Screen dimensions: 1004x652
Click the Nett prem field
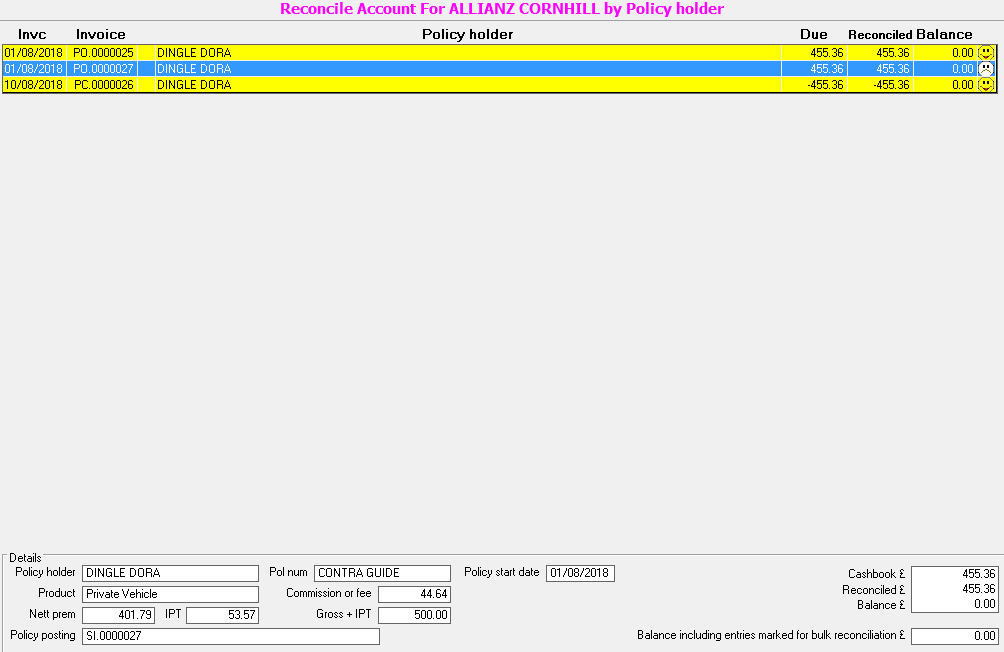point(118,615)
